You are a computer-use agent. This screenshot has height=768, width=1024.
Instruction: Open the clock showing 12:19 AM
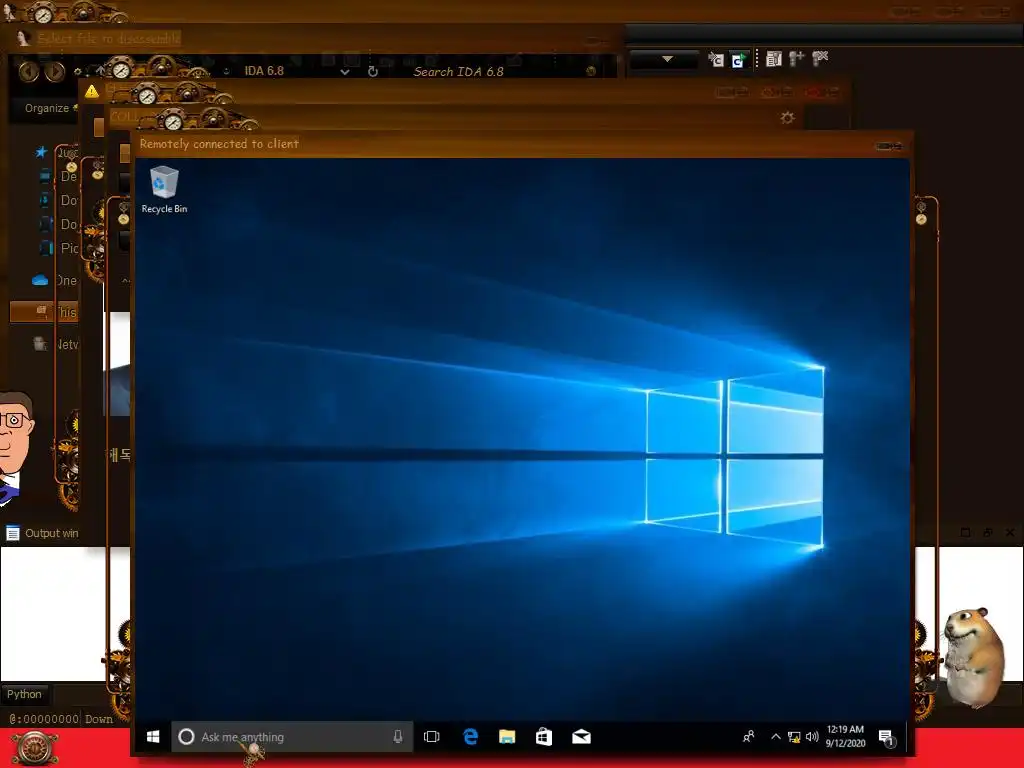pos(845,736)
